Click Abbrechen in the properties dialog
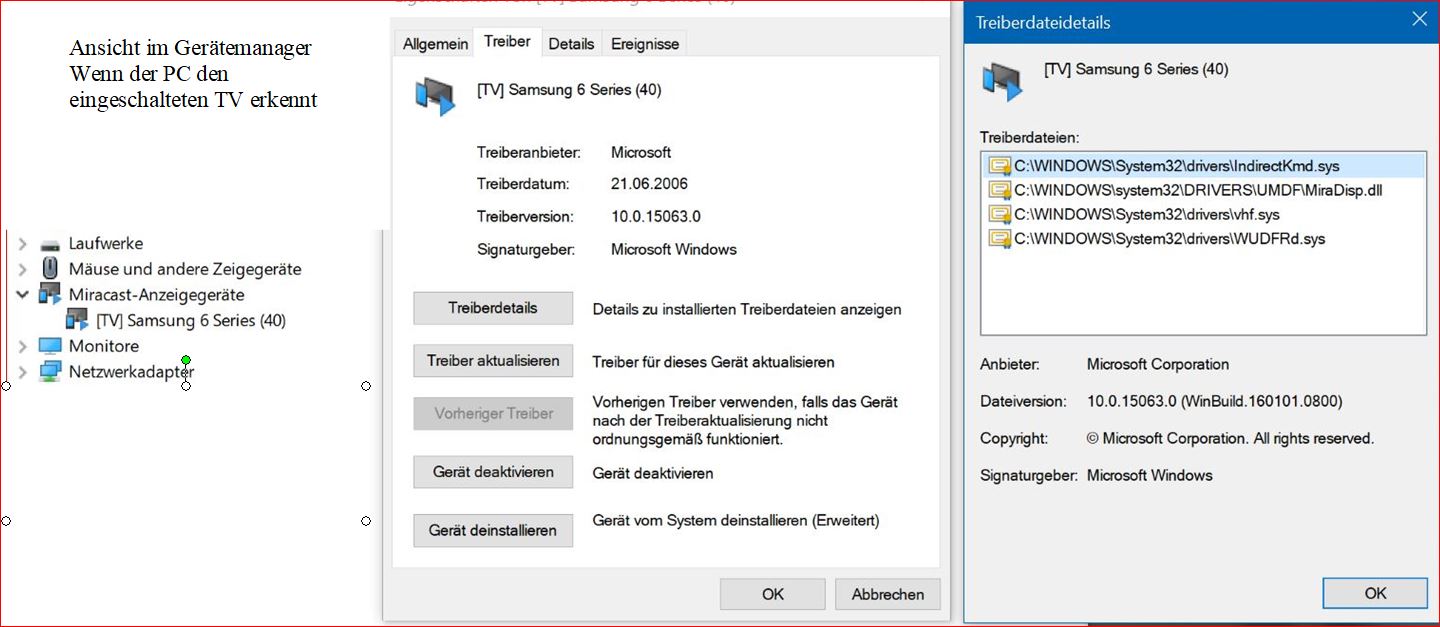Screen dimensions: 1440x627 [888, 594]
